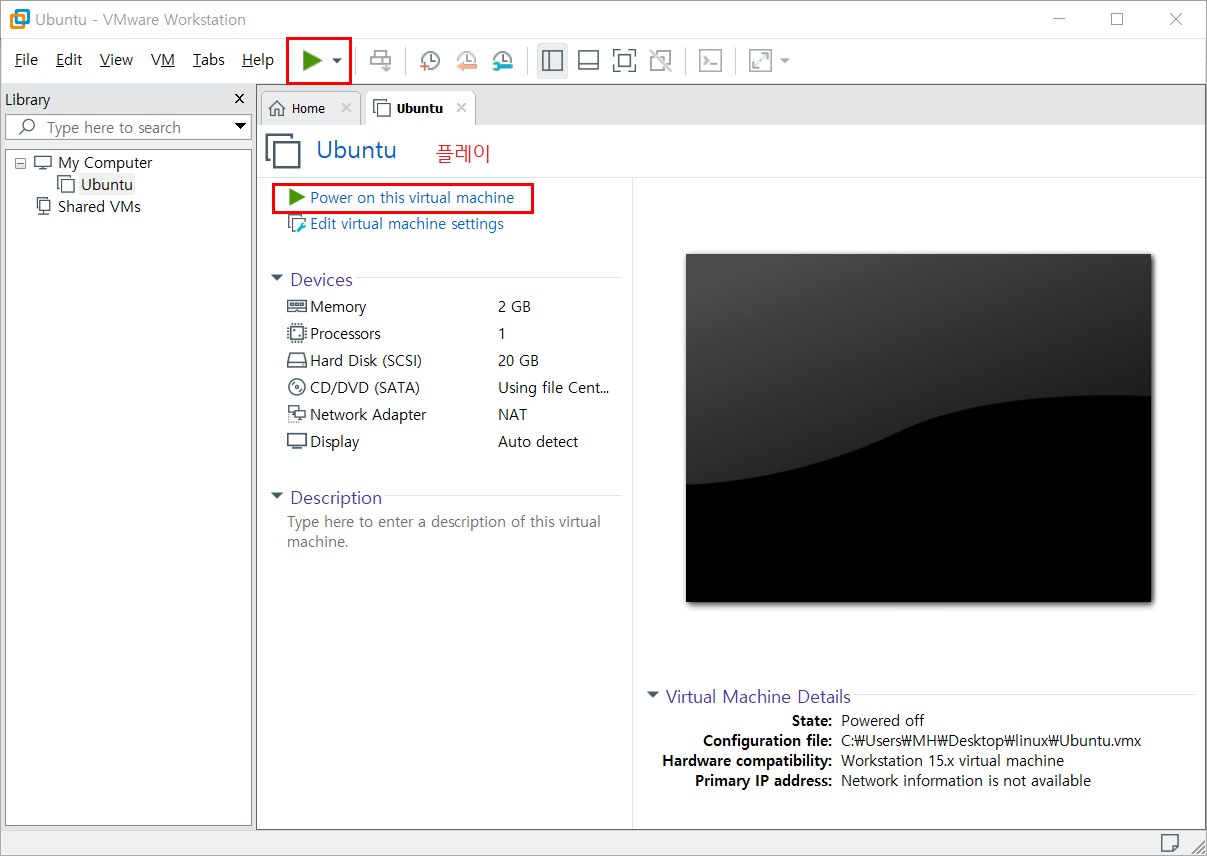Click Edit virtual machine settings link
Viewport: 1207px width, 856px height.
coord(407,224)
